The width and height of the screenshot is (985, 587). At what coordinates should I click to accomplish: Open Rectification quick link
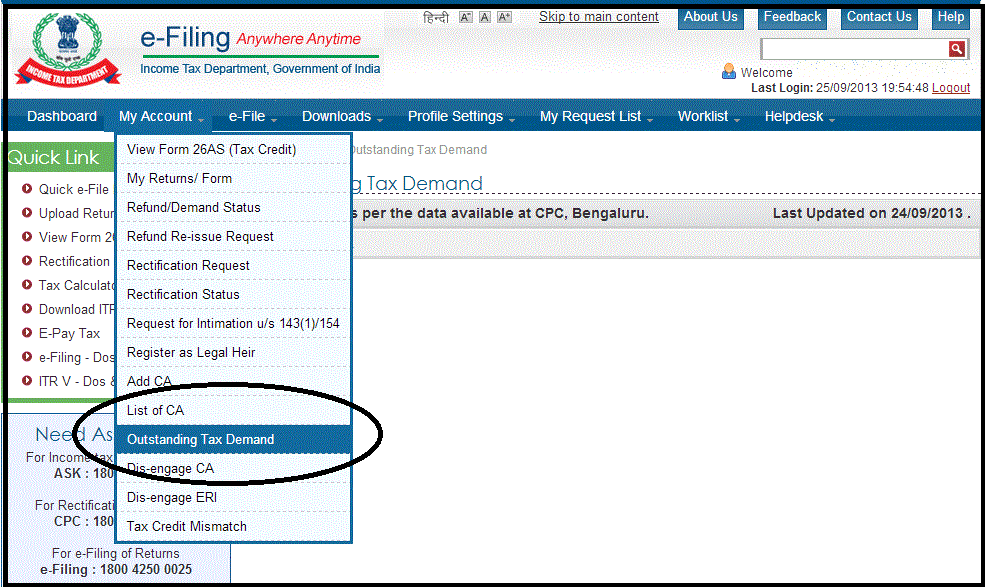tap(74, 261)
